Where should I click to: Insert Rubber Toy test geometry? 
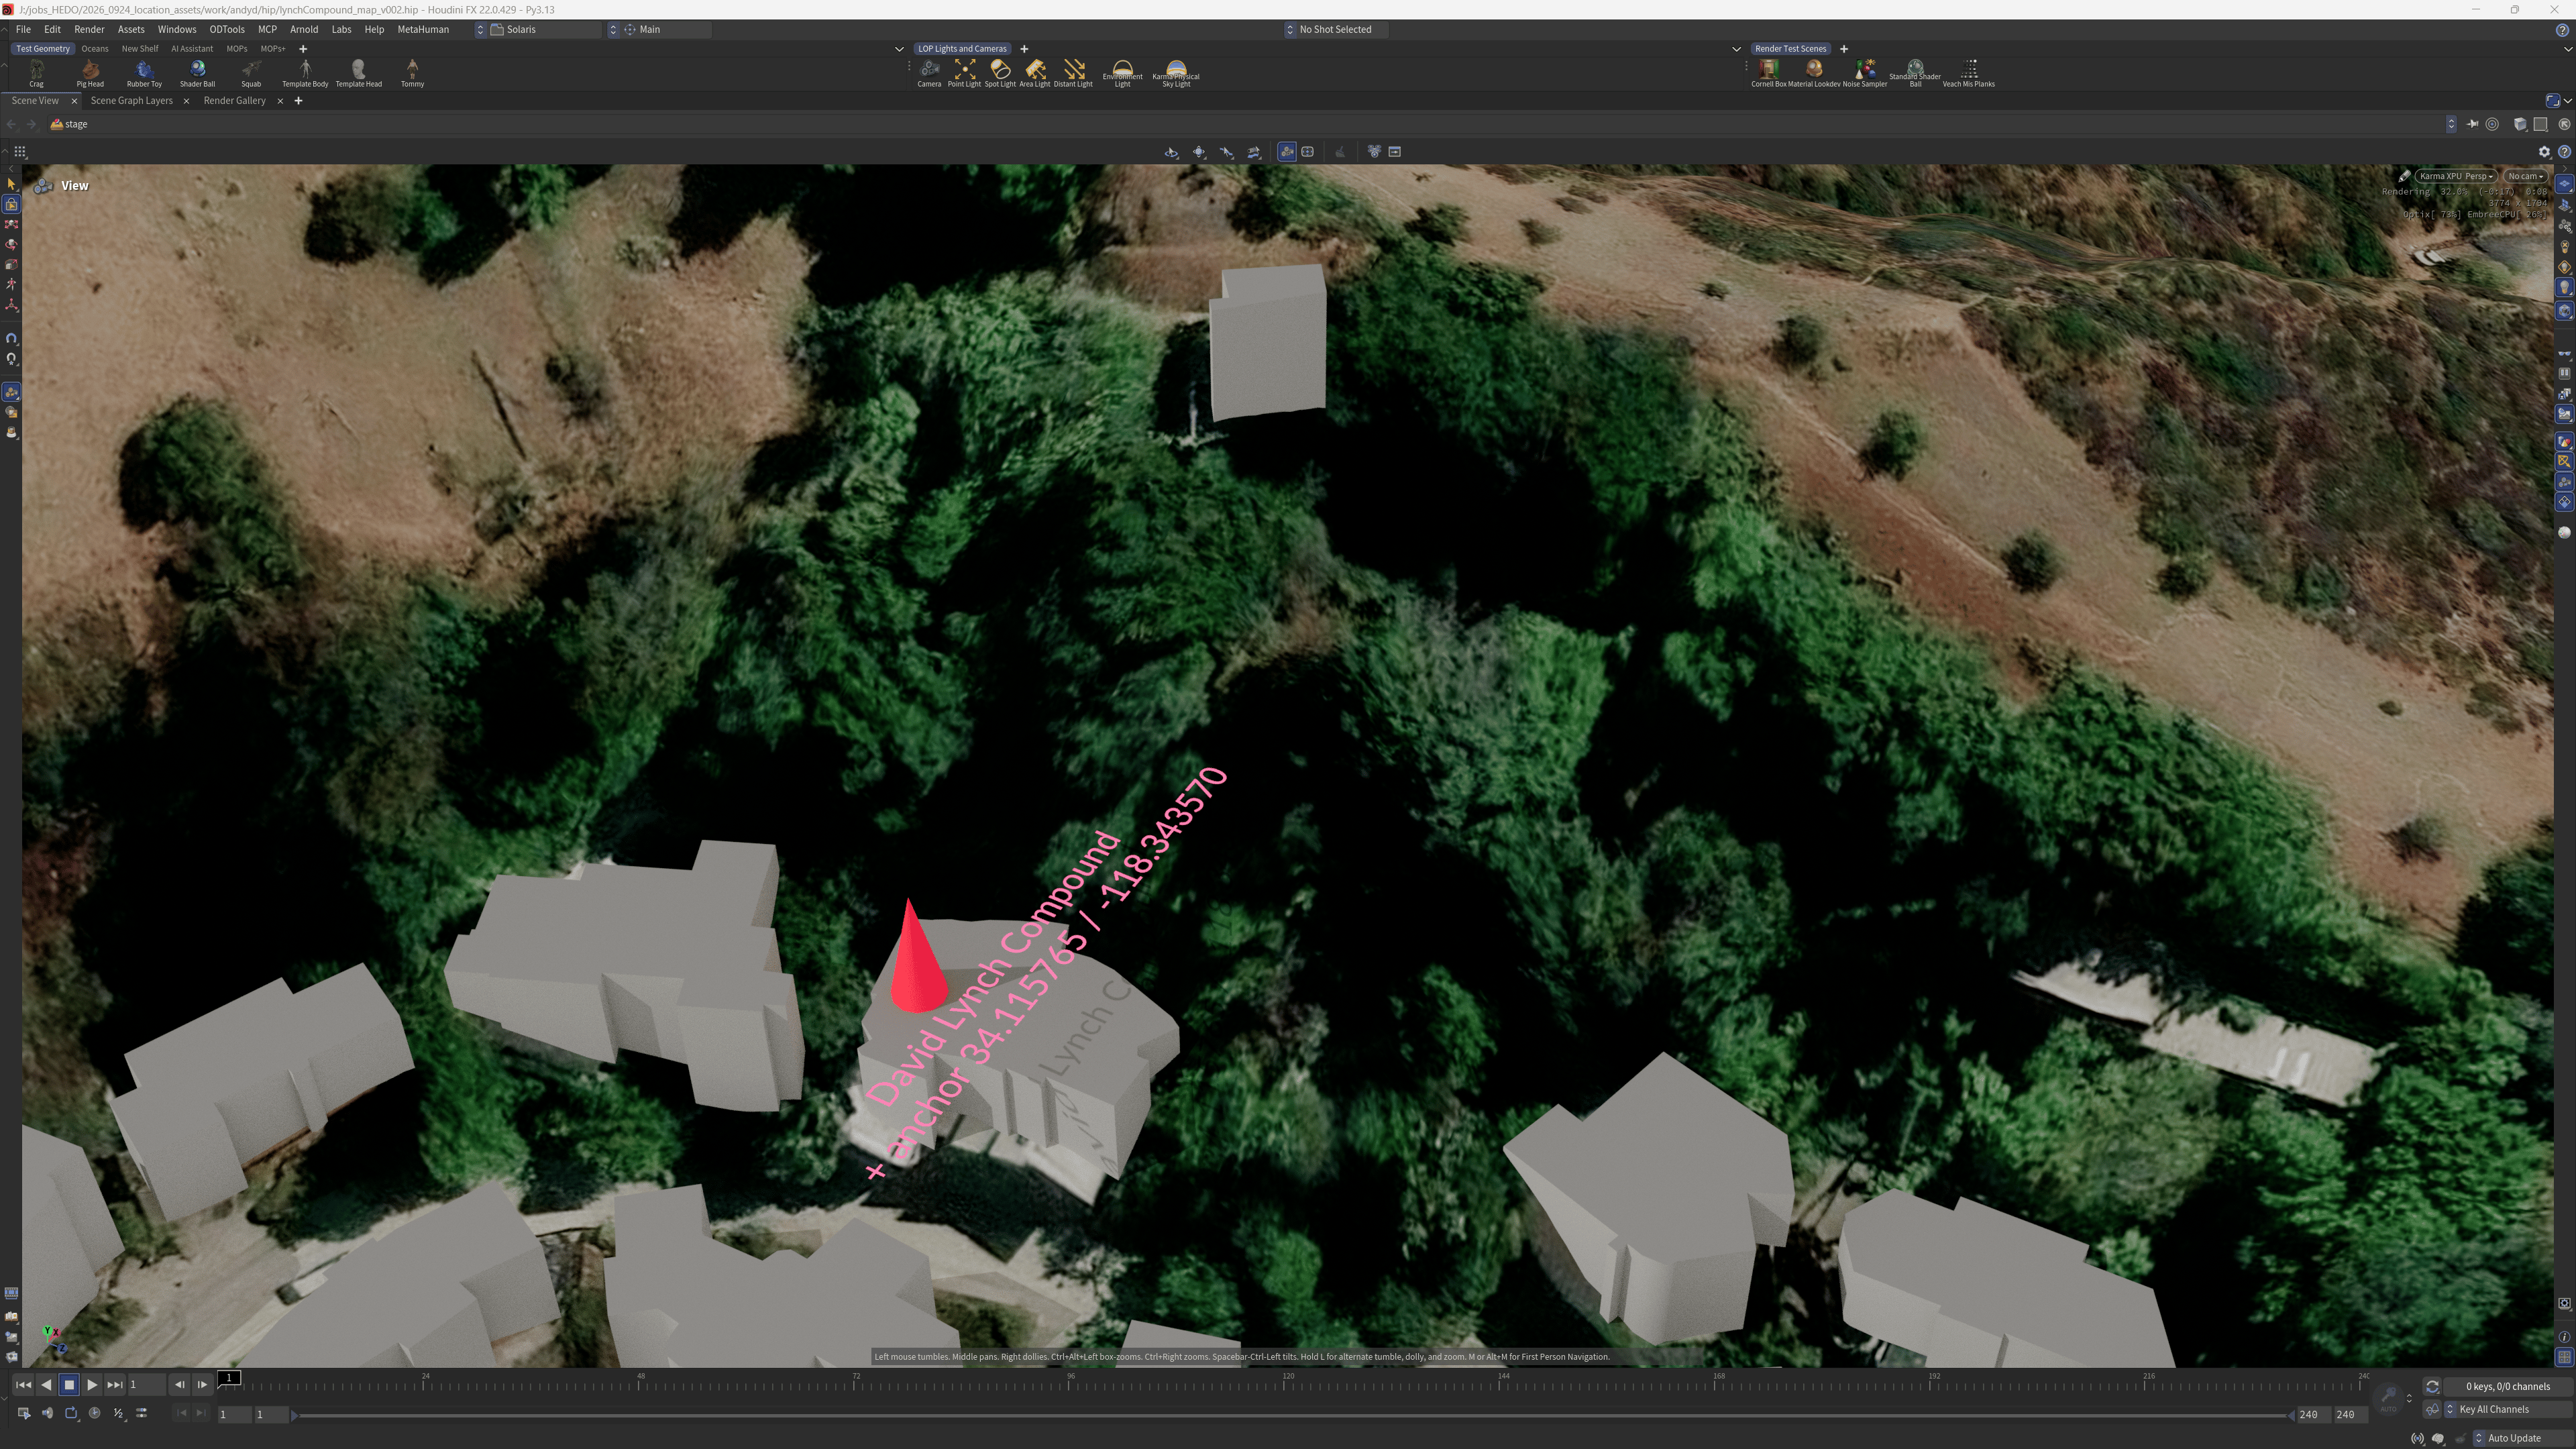tap(144, 72)
